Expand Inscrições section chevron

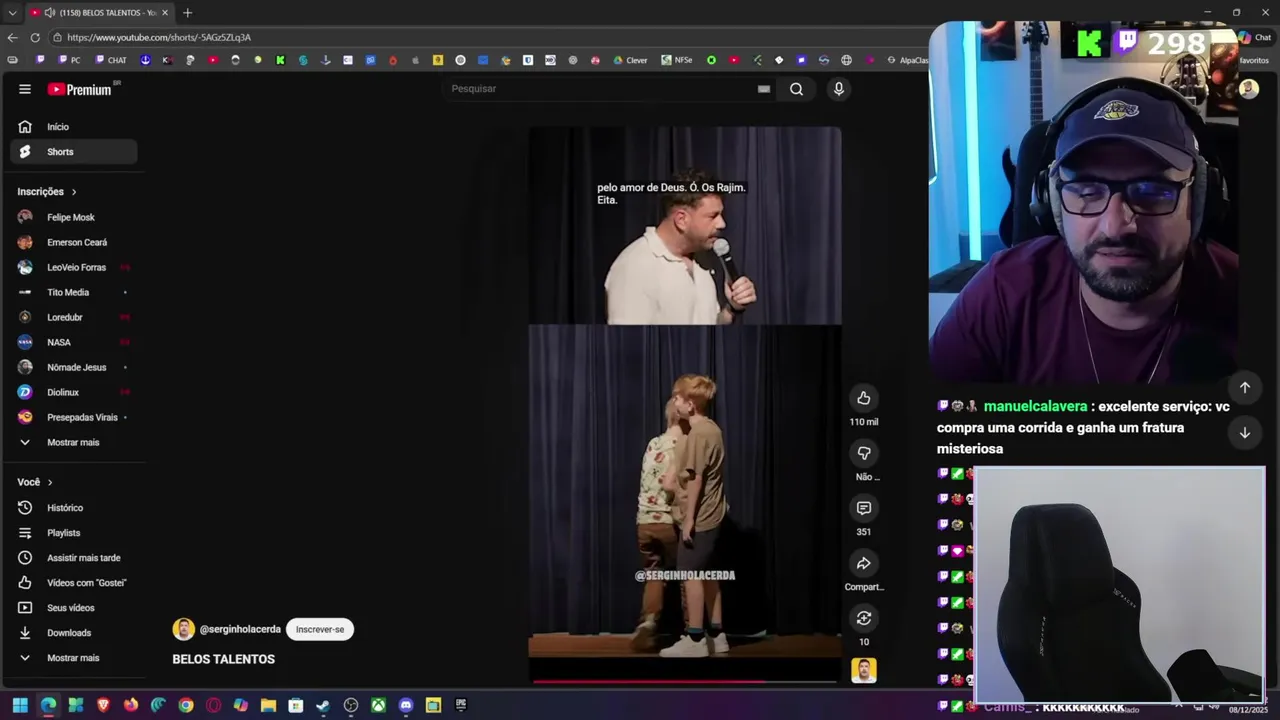click(73, 192)
